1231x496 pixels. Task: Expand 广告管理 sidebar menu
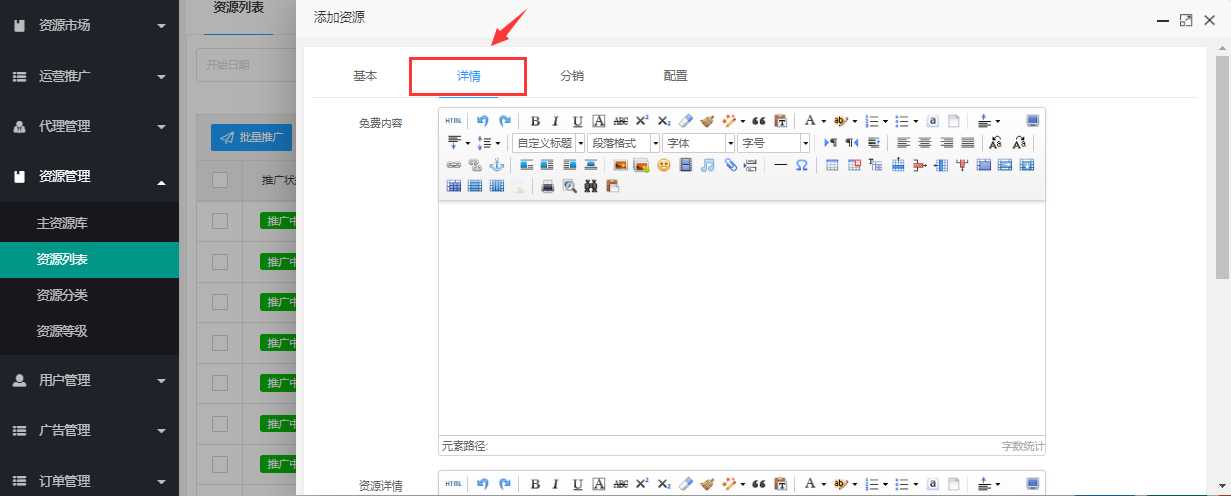click(x=89, y=430)
